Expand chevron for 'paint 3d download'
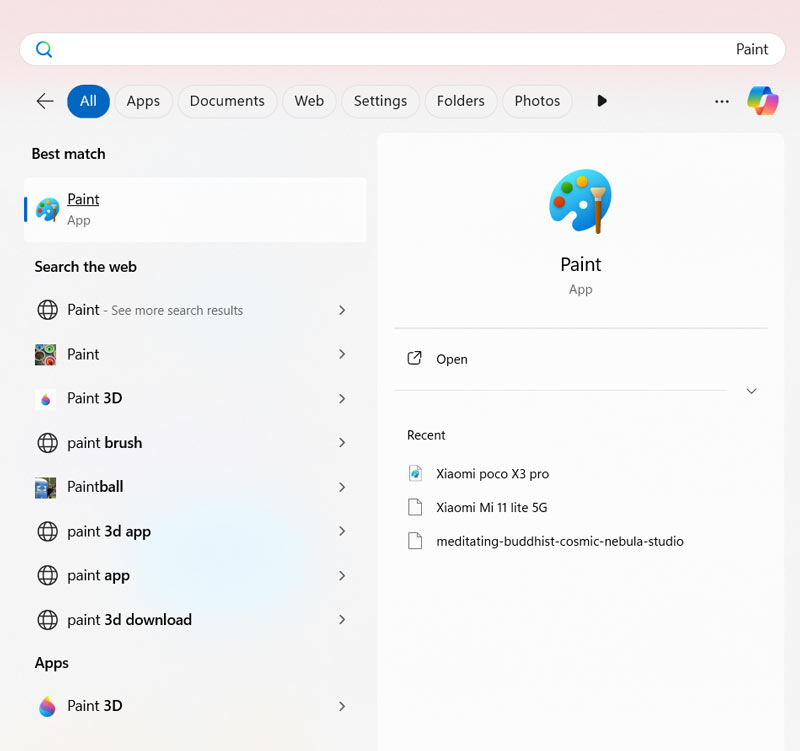Viewport: 800px width, 751px height. click(342, 619)
